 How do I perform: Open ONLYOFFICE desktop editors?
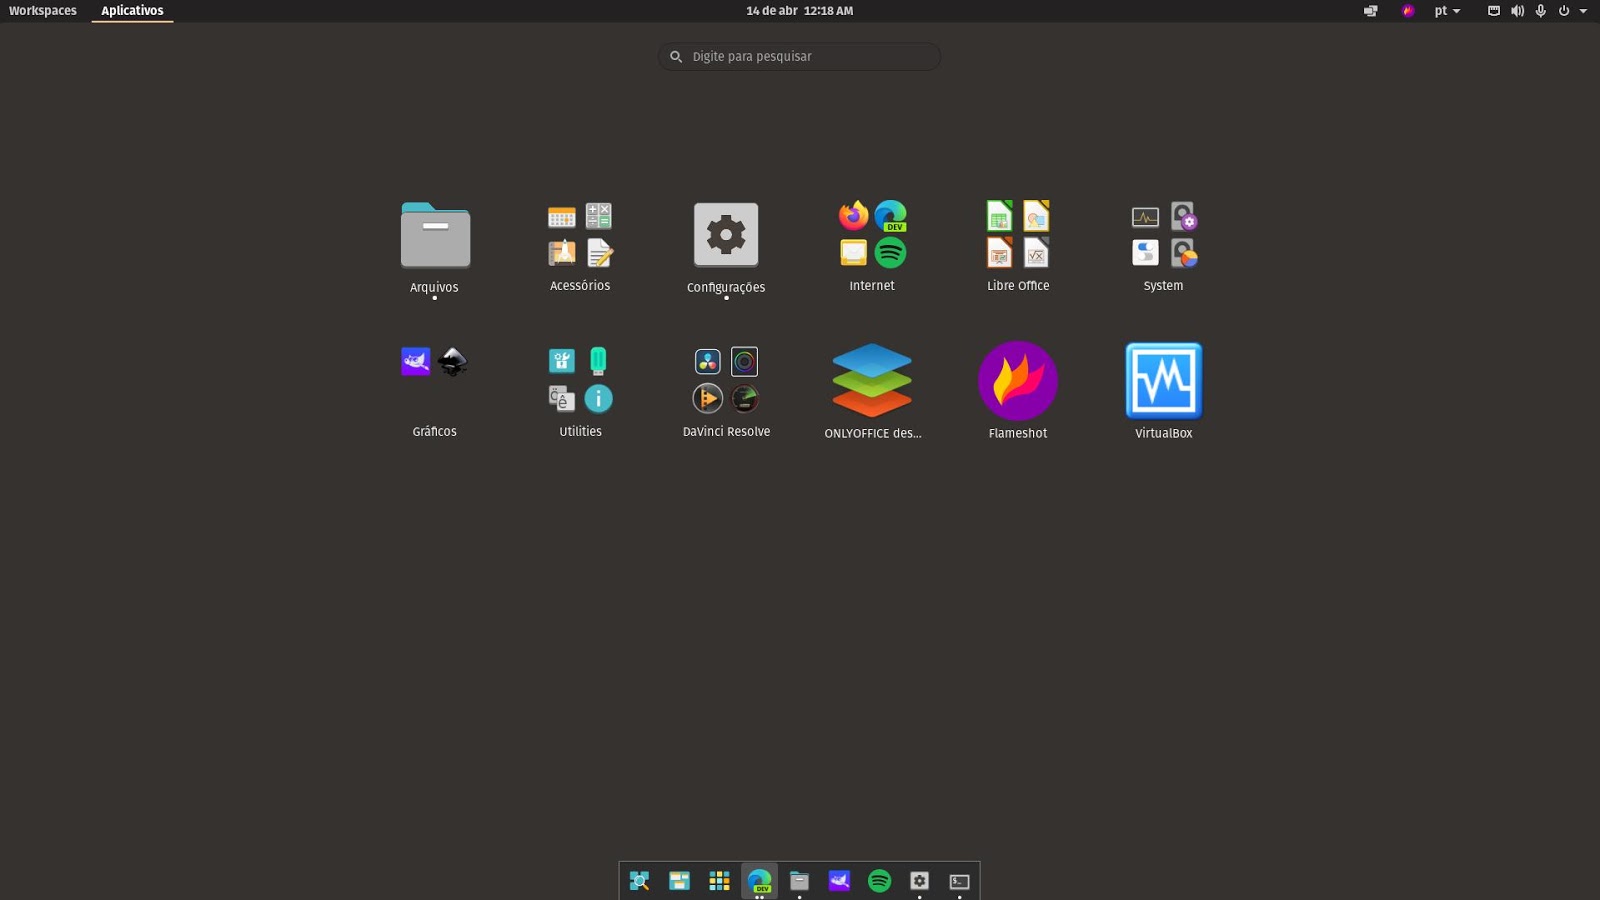(x=872, y=382)
